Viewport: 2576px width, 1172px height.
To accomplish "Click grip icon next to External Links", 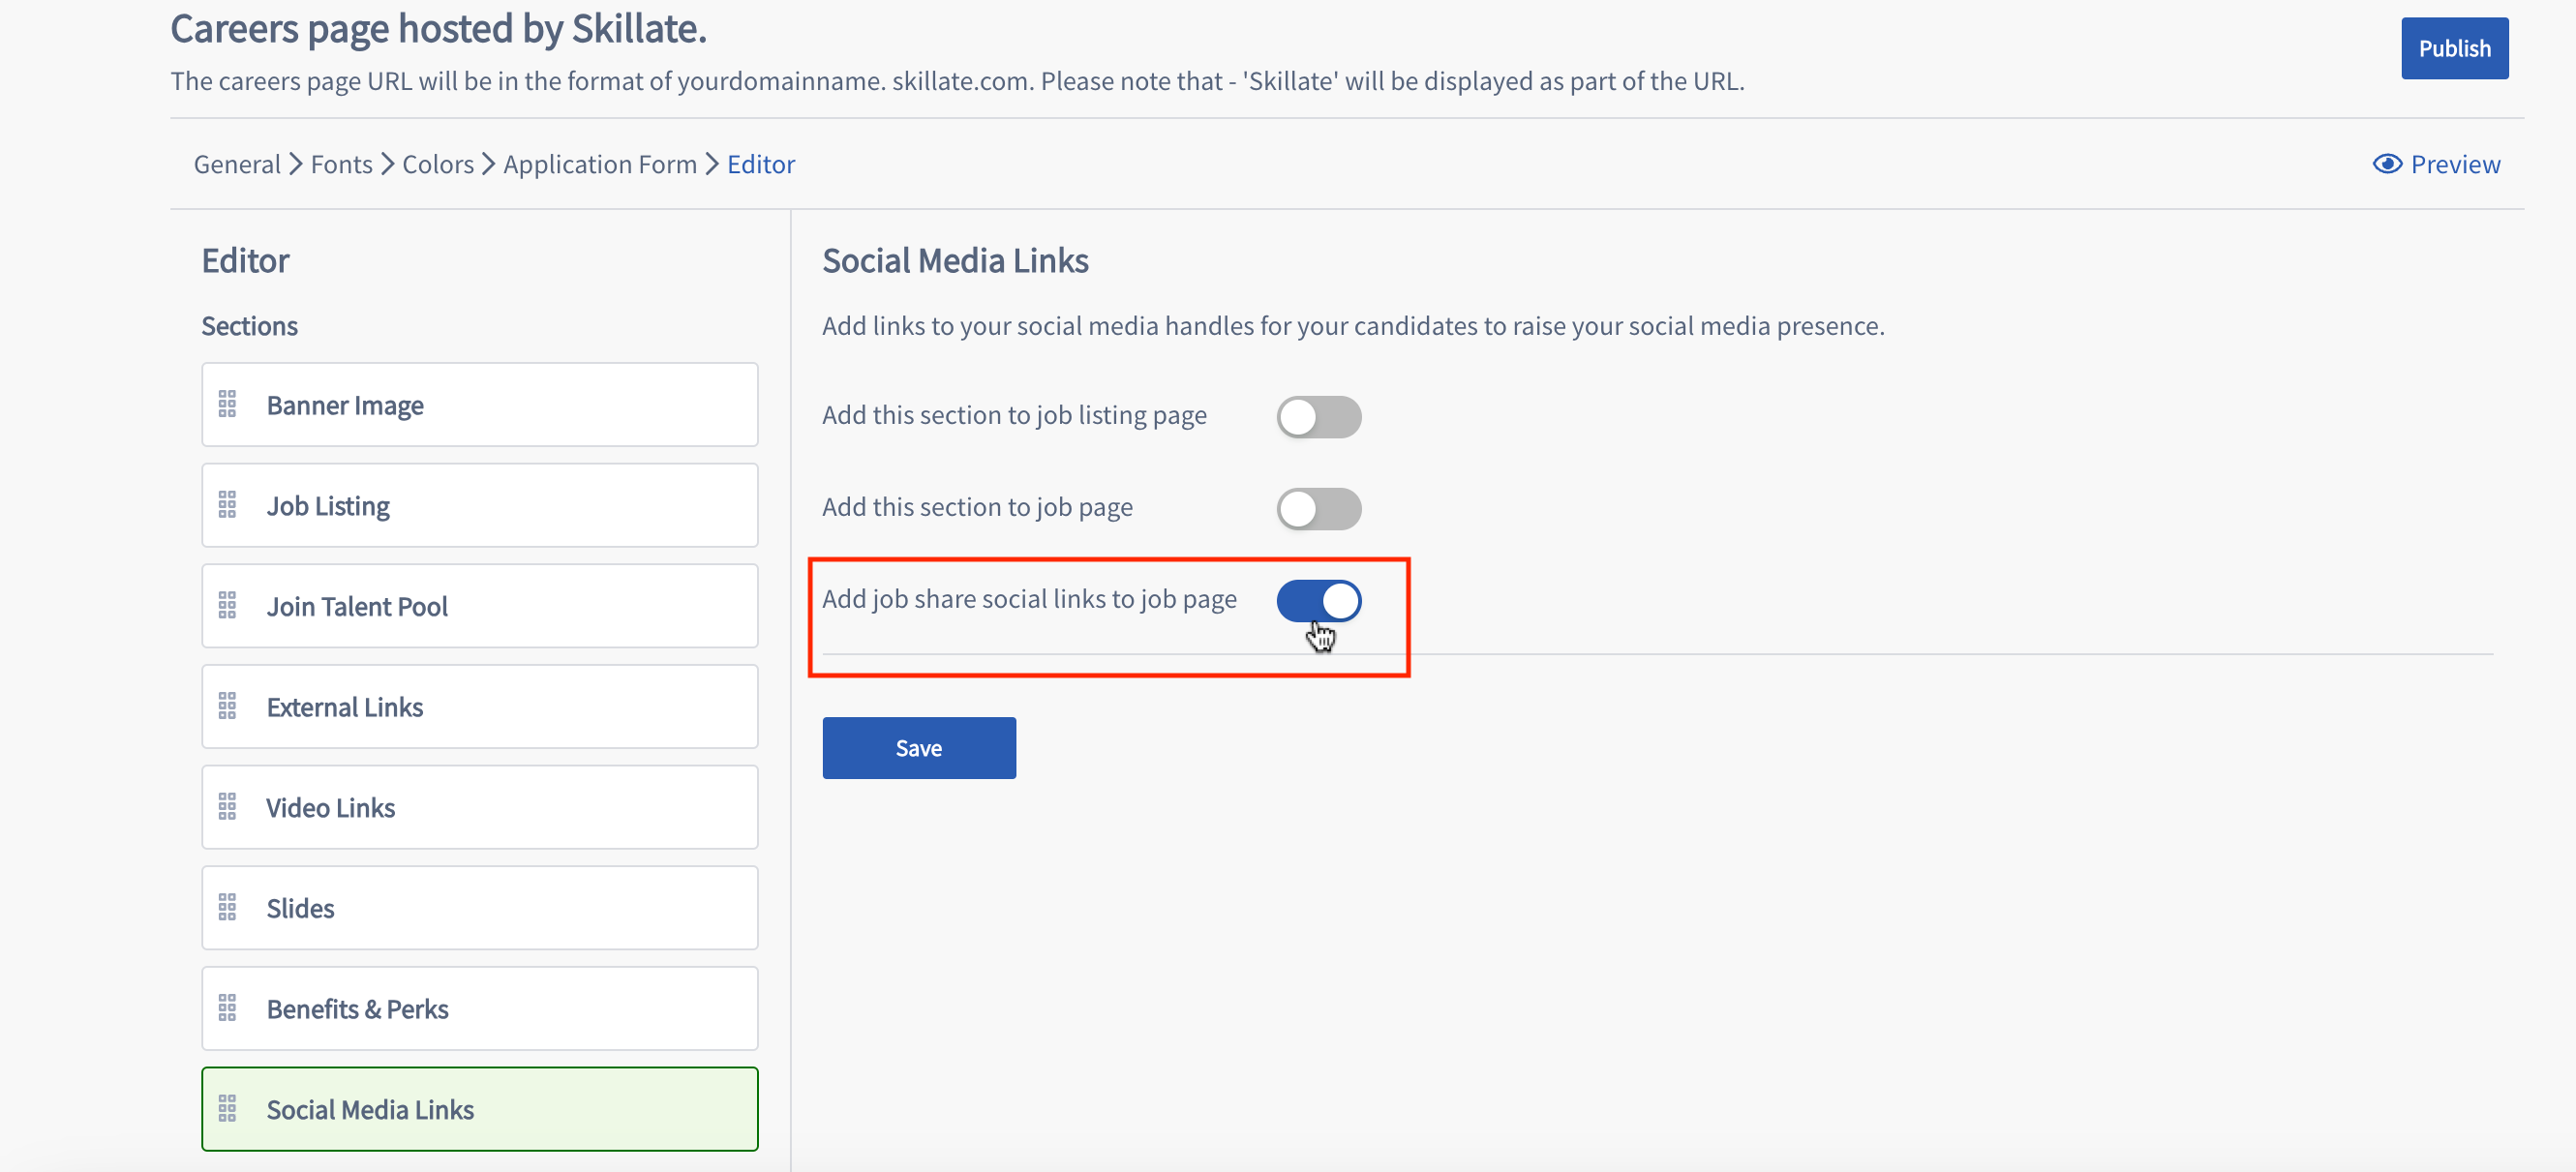I will tap(227, 706).
